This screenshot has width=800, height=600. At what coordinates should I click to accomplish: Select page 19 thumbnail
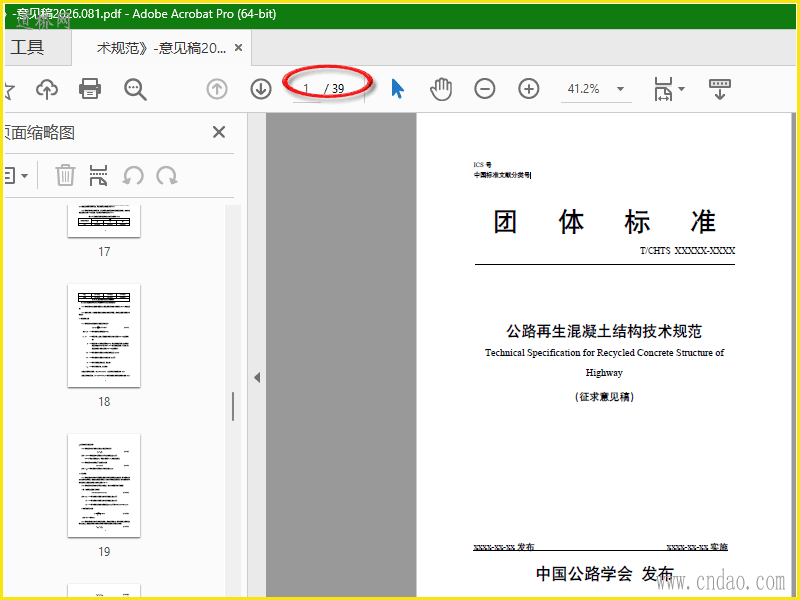point(104,486)
